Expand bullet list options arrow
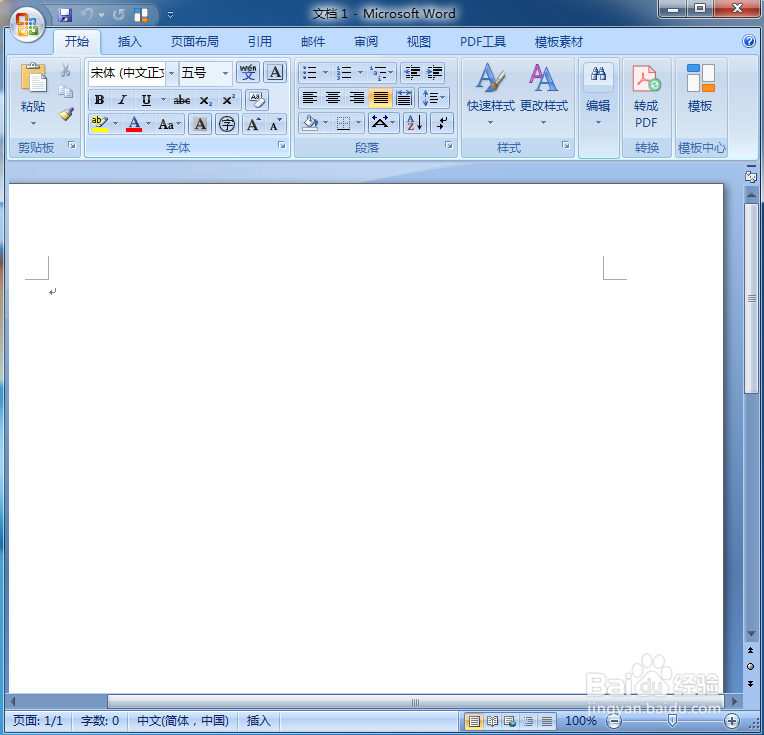 point(325,73)
